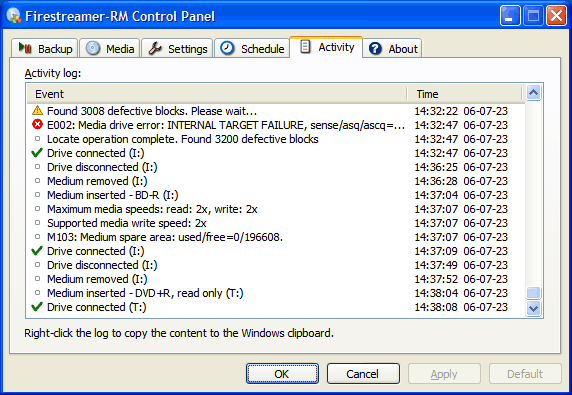Click the Backup tab icon

pyautogui.click(x=25, y=48)
